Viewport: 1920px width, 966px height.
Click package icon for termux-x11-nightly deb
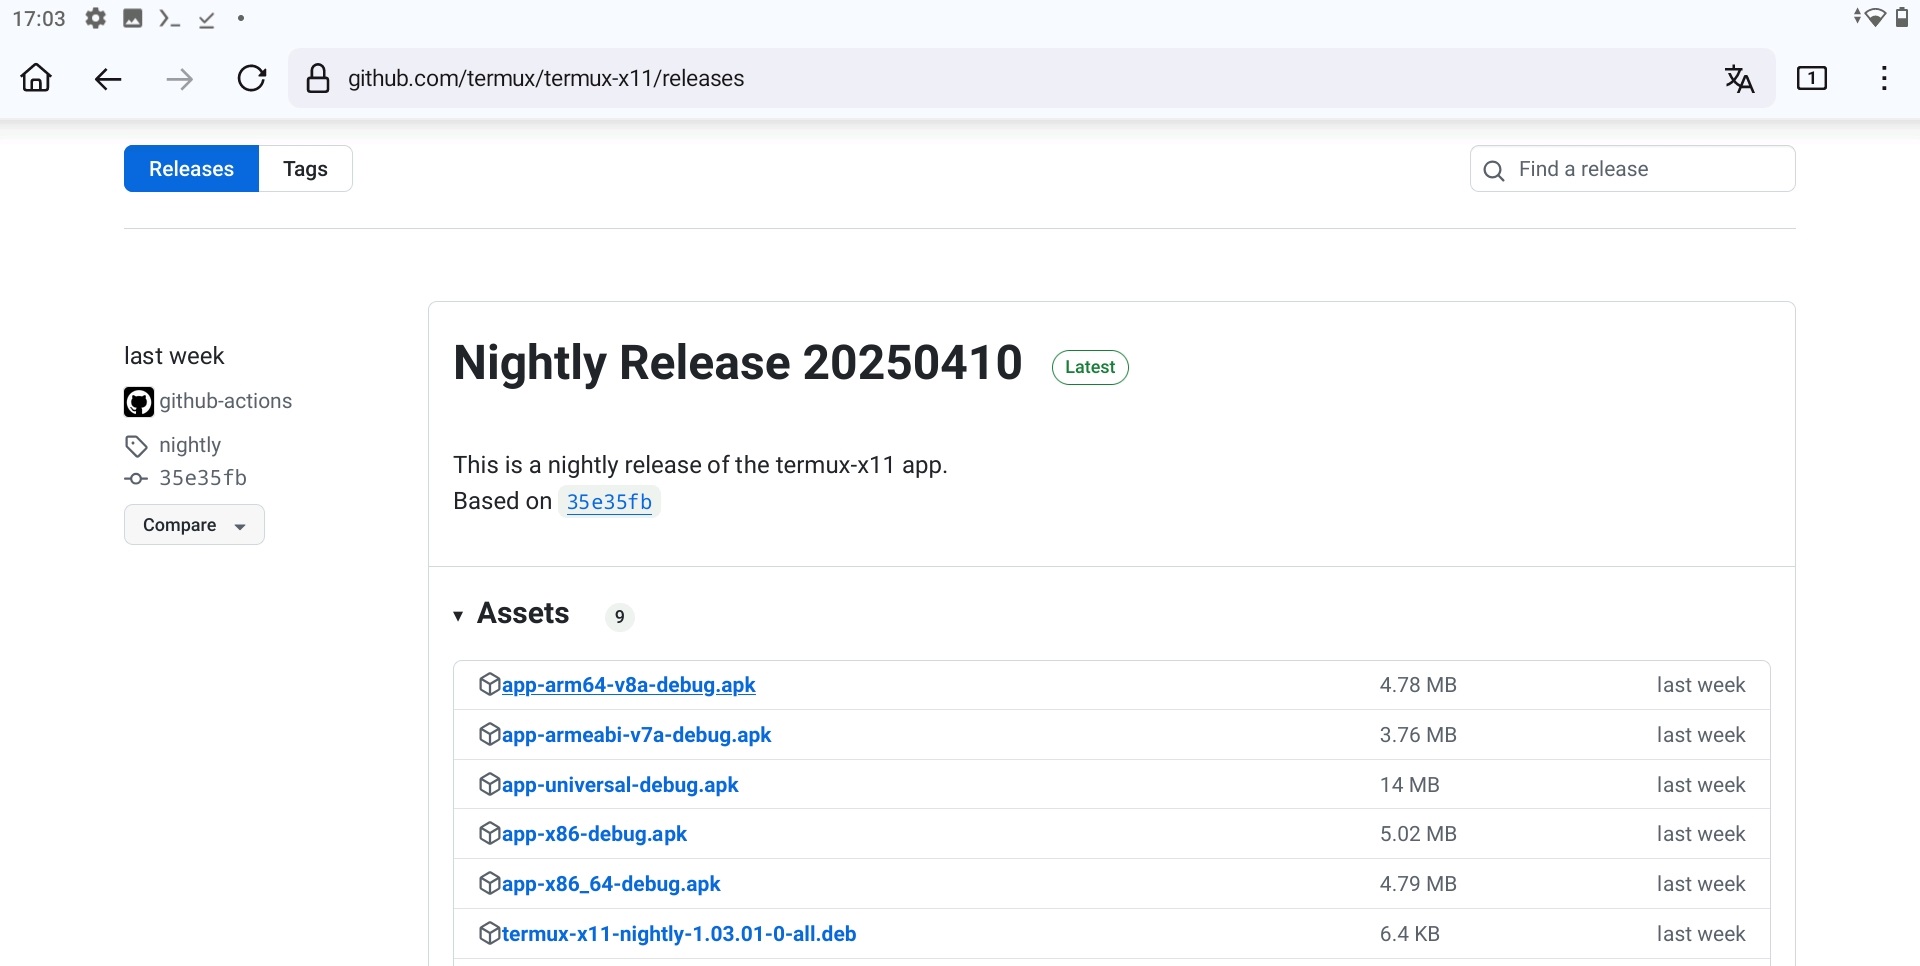(x=489, y=933)
